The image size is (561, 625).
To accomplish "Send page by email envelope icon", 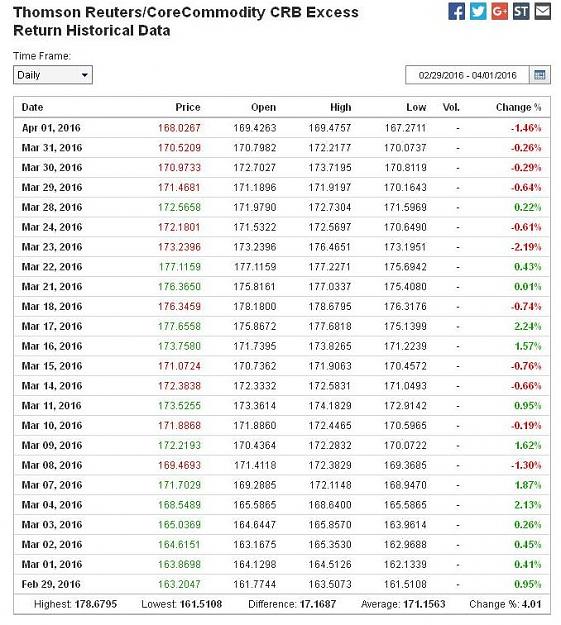I will [542, 11].
